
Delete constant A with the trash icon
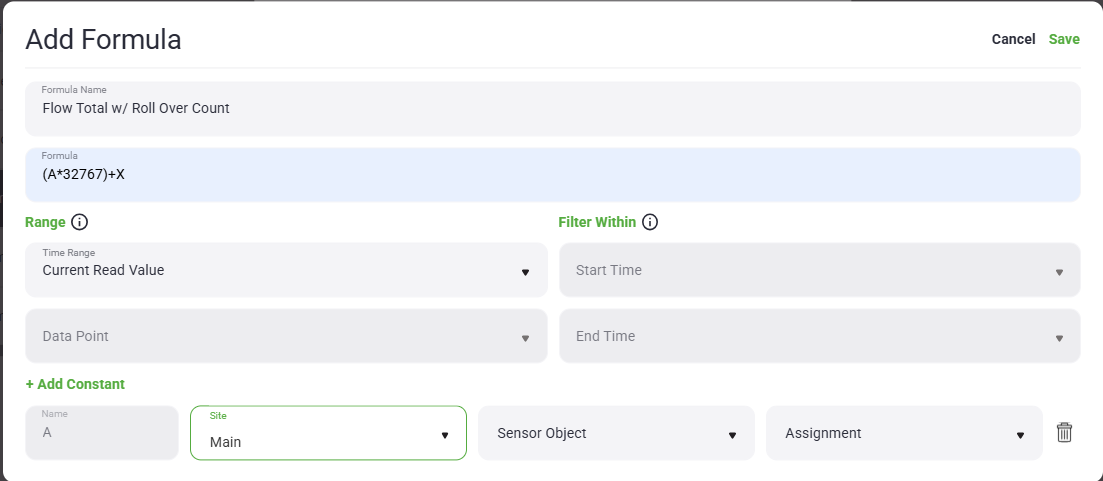(x=1064, y=432)
